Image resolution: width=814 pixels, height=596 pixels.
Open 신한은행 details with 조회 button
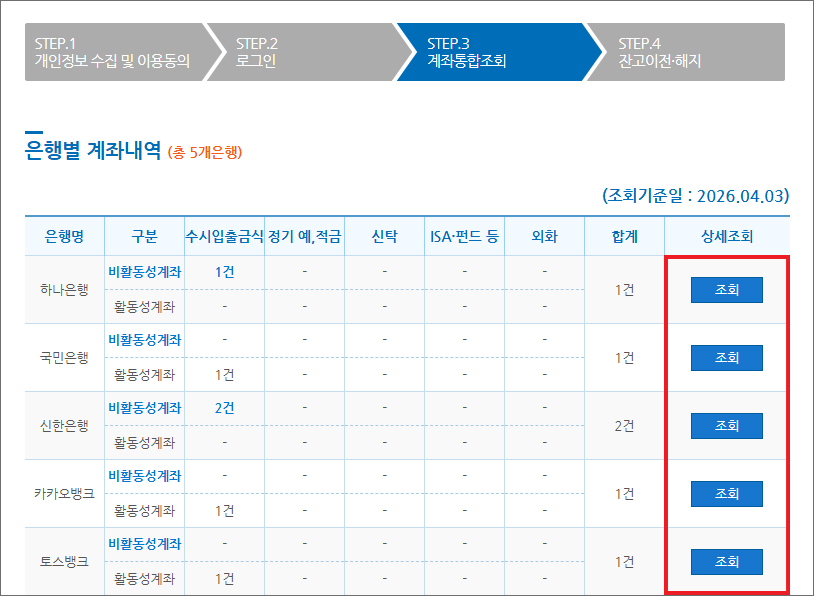pyautogui.click(x=726, y=426)
